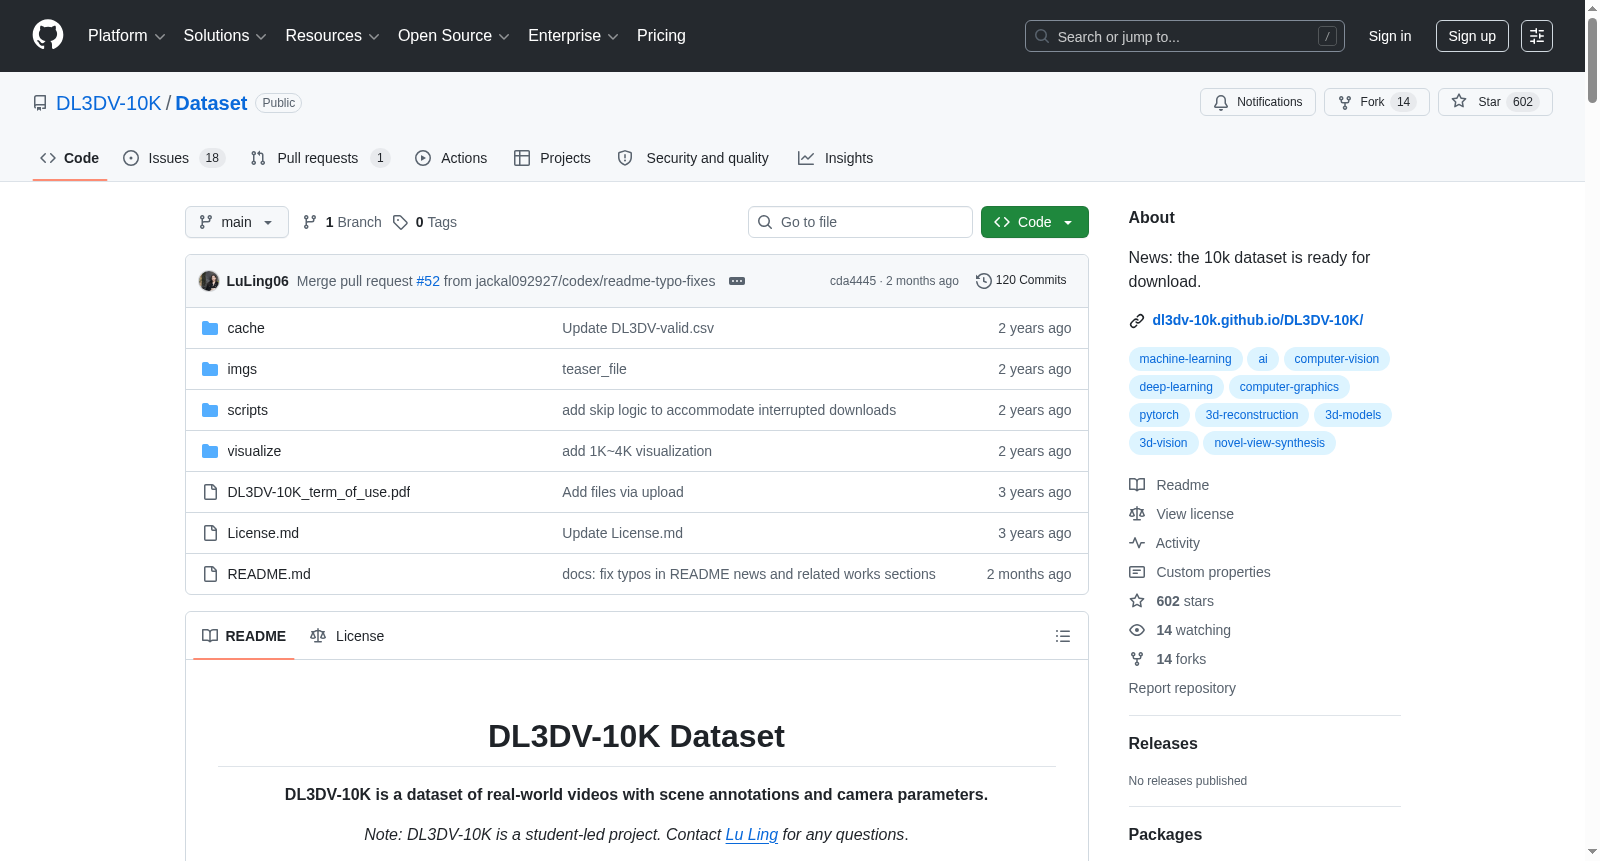The width and height of the screenshot is (1600, 861).
Task: Open the Pricing page from top navigation
Action: click(661, 36)
